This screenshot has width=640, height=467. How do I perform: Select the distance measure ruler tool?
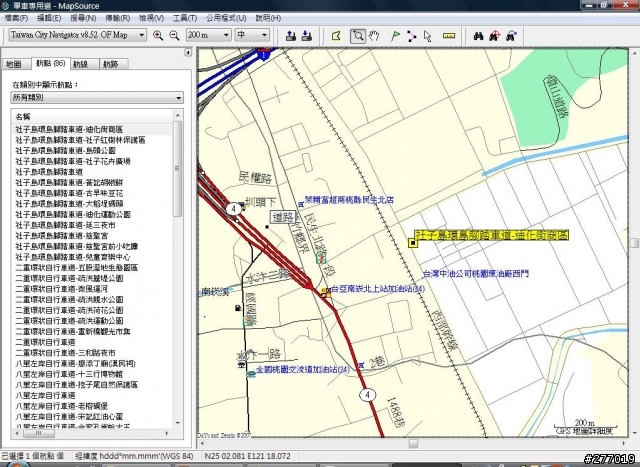point(449,36)
